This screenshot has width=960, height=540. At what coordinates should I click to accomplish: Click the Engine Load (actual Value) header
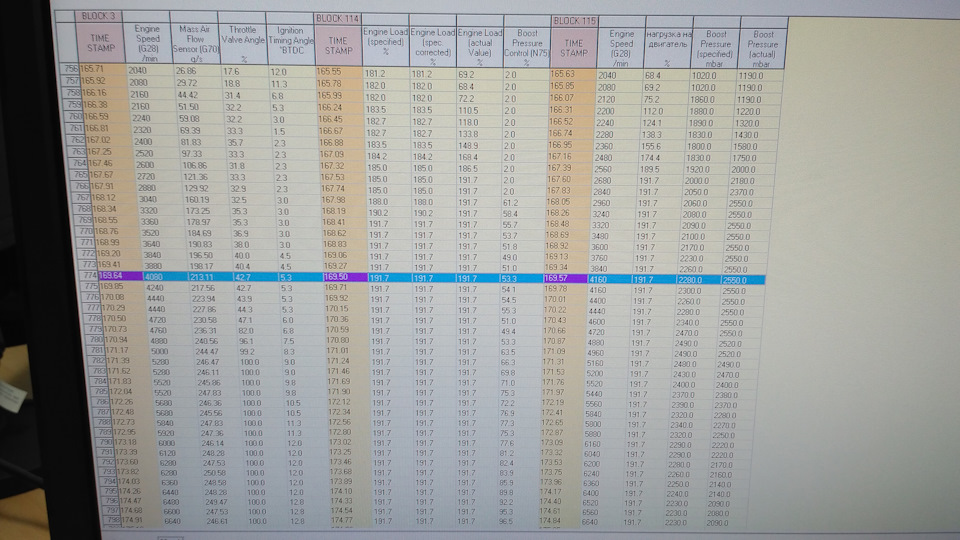(x=480, y=47)
